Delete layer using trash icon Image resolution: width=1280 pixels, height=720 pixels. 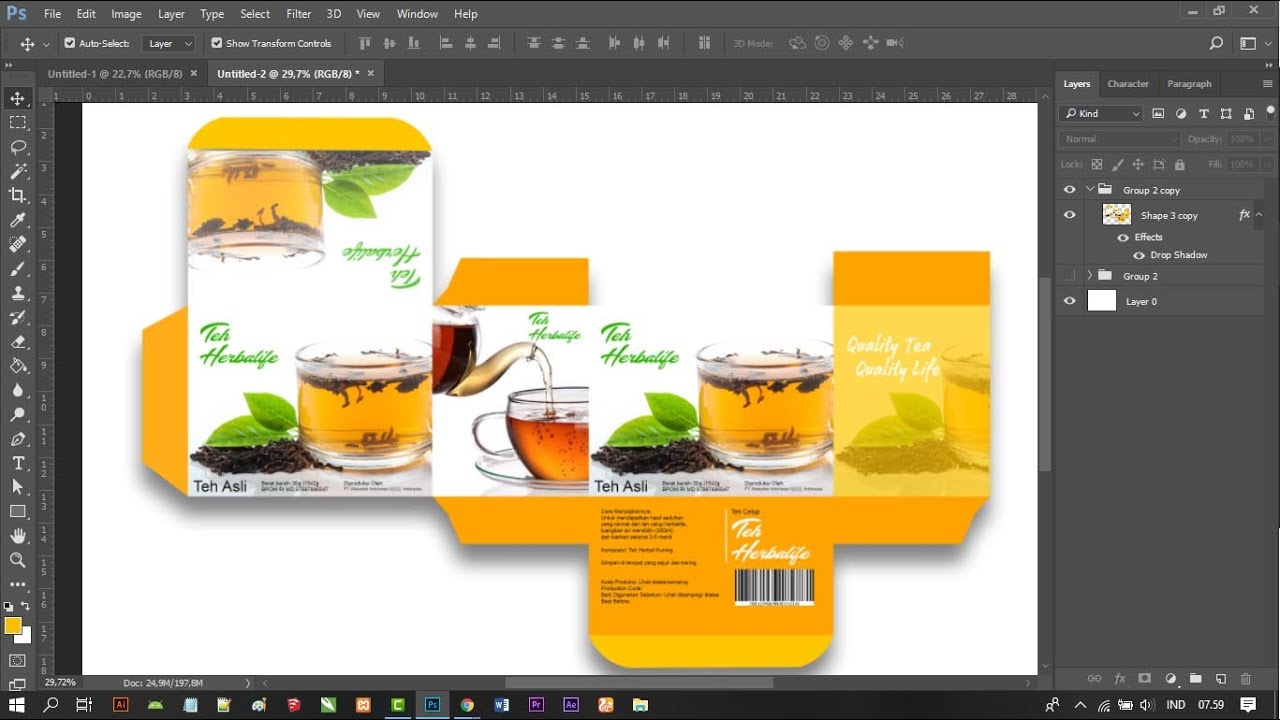coord(1245,679)
